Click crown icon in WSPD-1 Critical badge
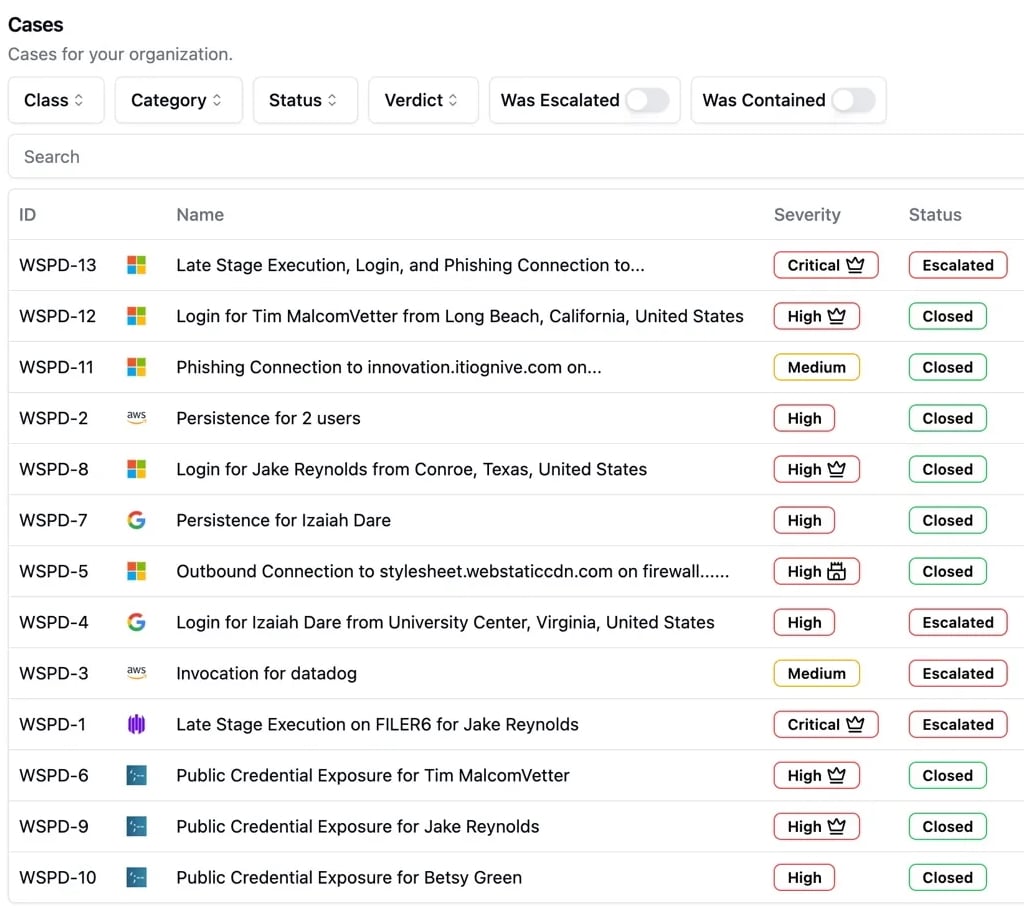The image size is (1024, 906). (855, 724)
